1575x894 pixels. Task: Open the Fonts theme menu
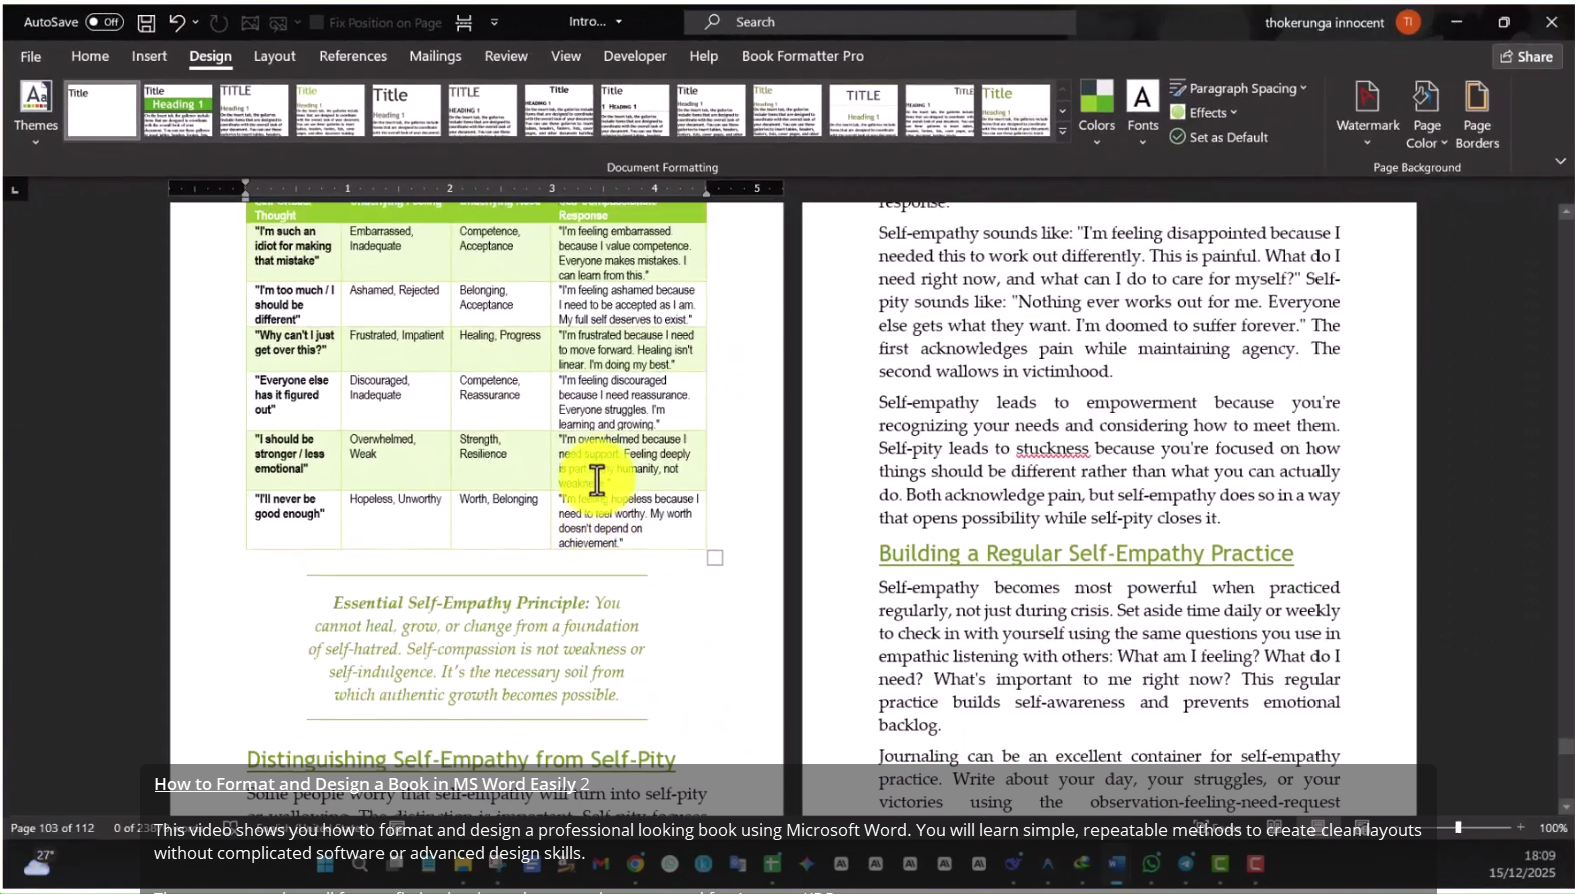point(1142,112)
